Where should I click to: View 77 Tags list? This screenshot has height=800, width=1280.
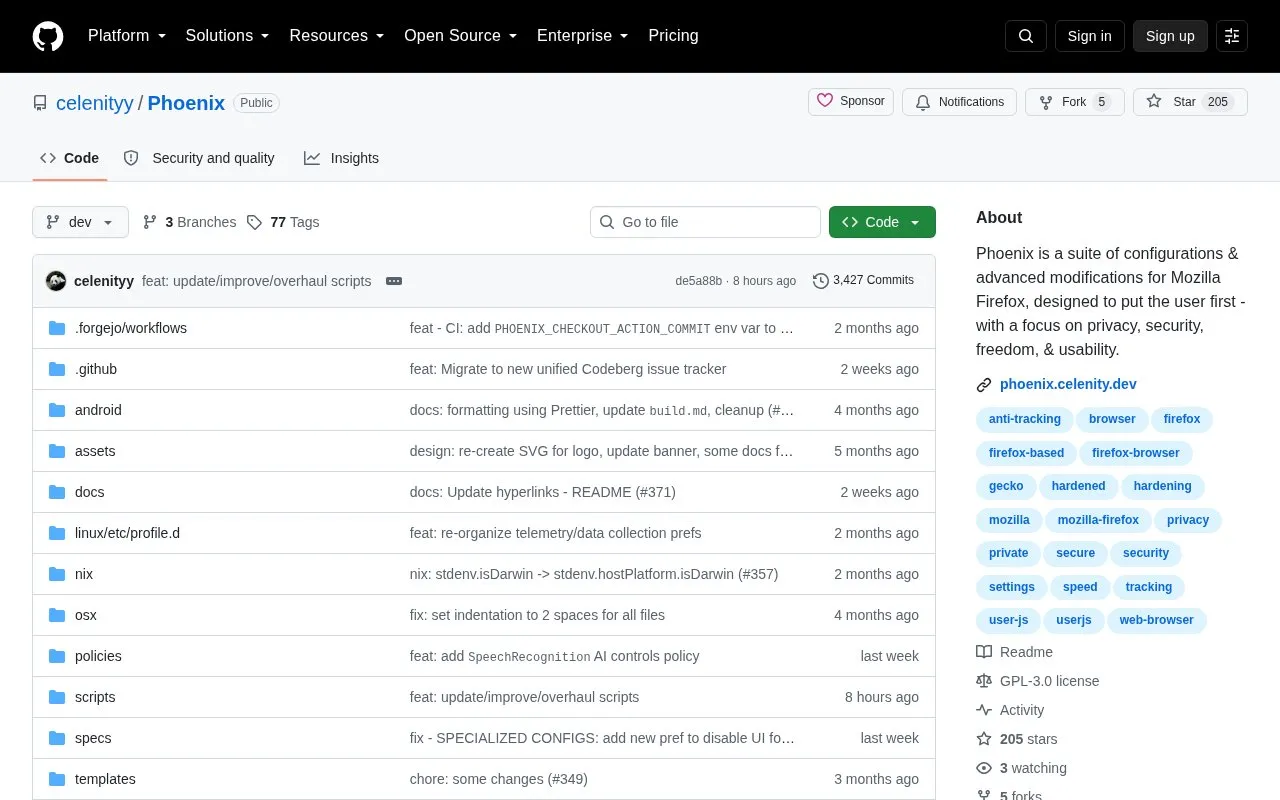coord(283,222)
